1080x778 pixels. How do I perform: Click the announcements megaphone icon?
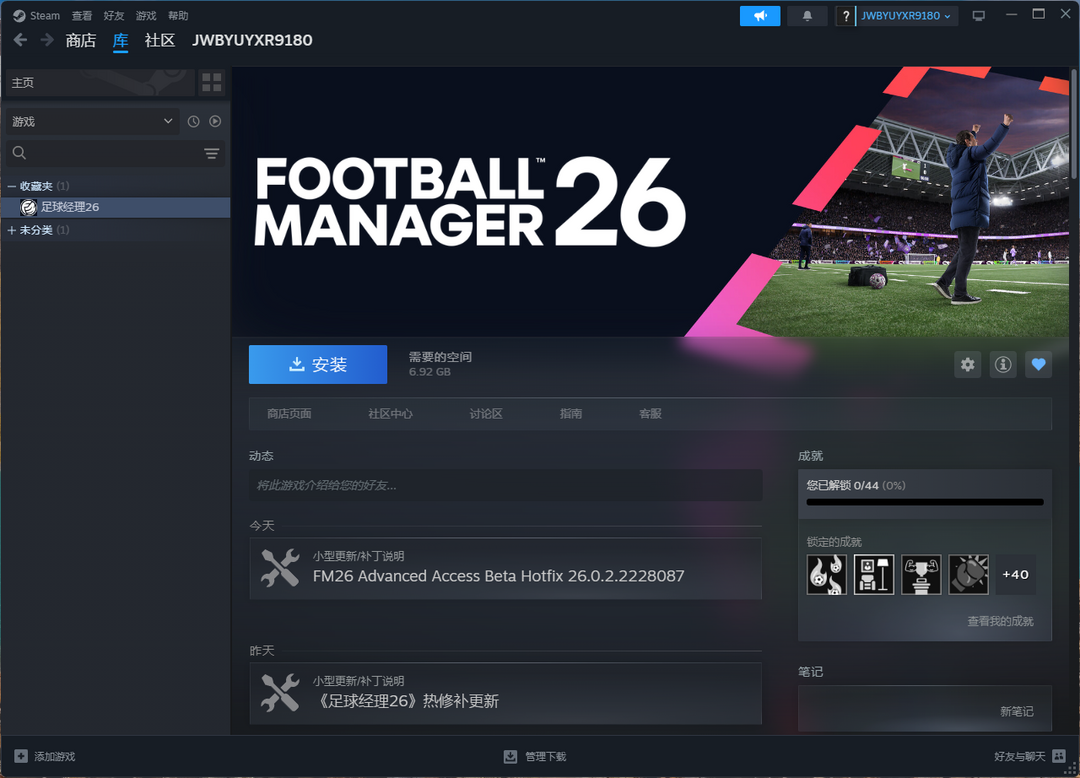(x=759, y=16)
